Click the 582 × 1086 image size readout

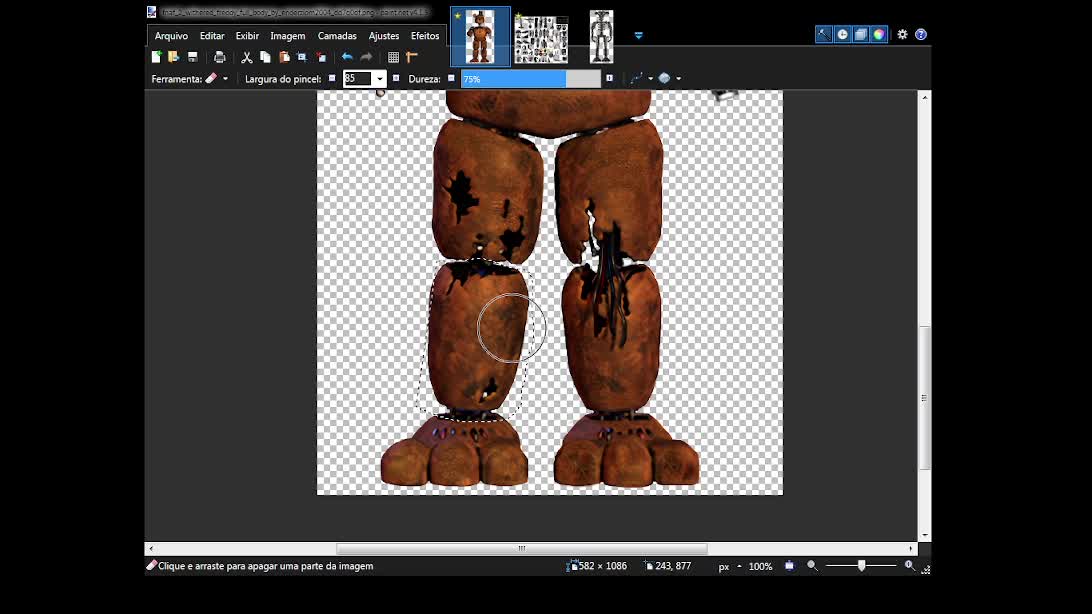(x=597, y=566)
